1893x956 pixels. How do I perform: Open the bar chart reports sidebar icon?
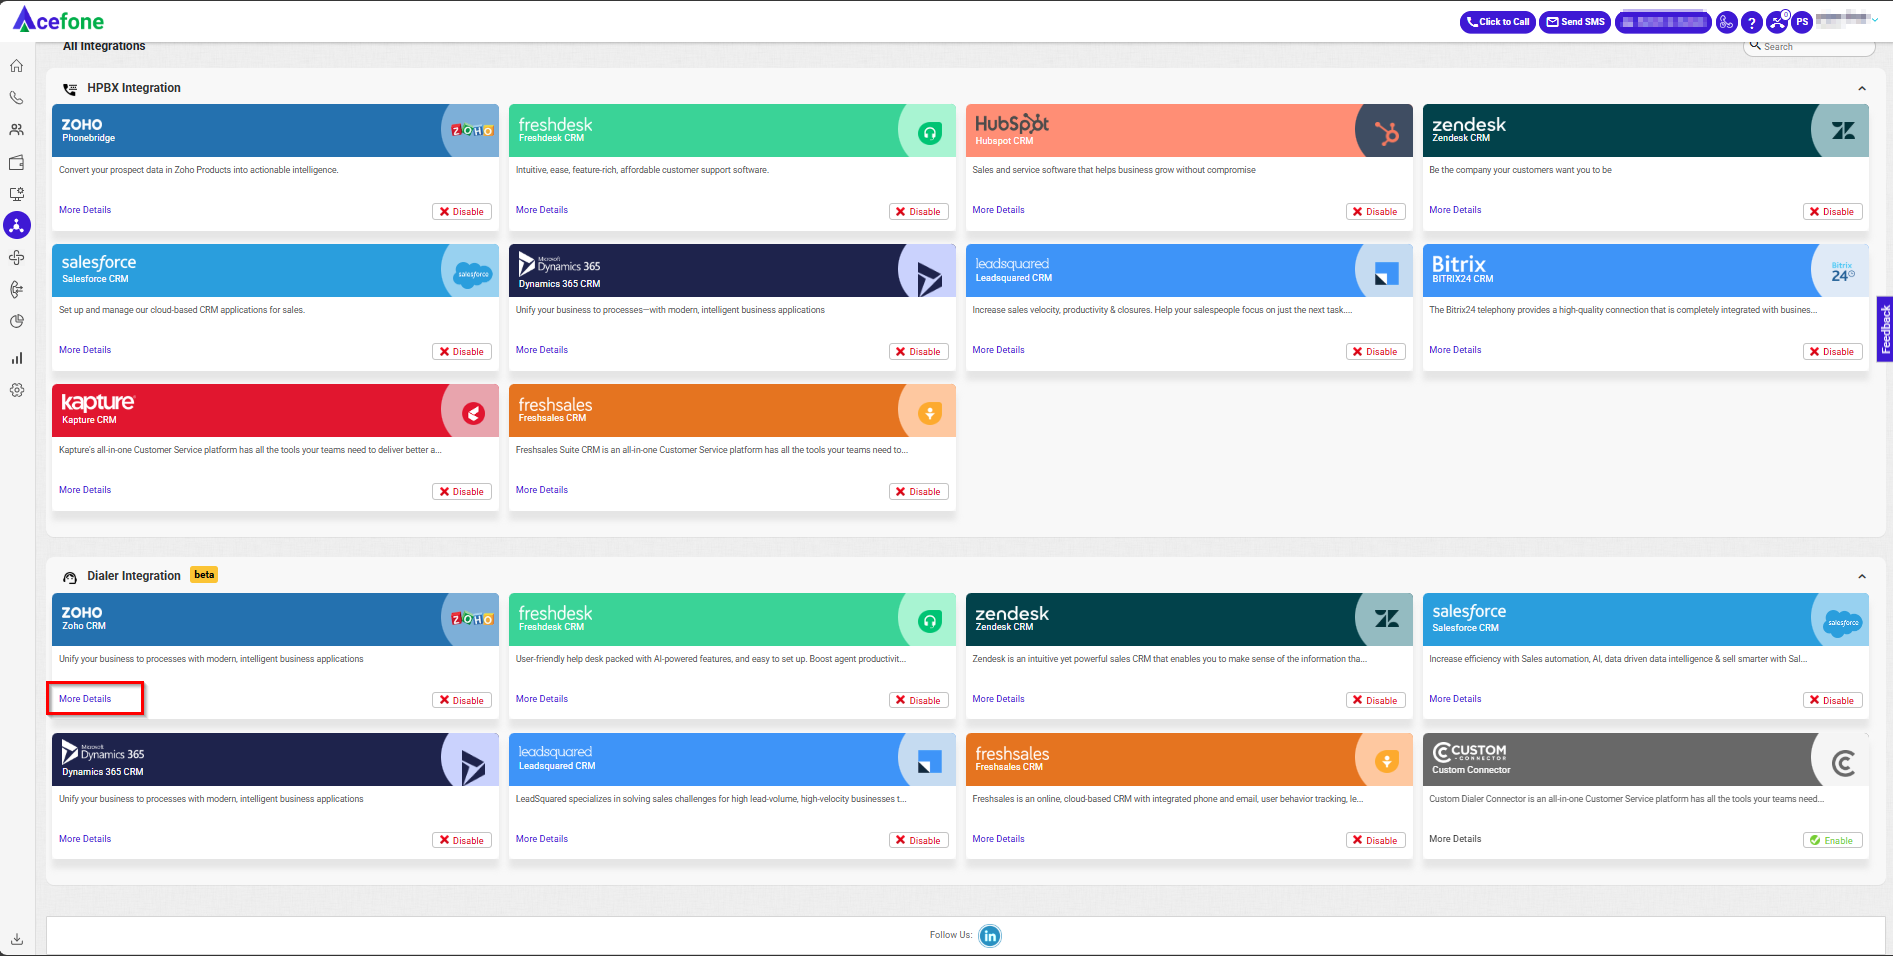(17, 358)
